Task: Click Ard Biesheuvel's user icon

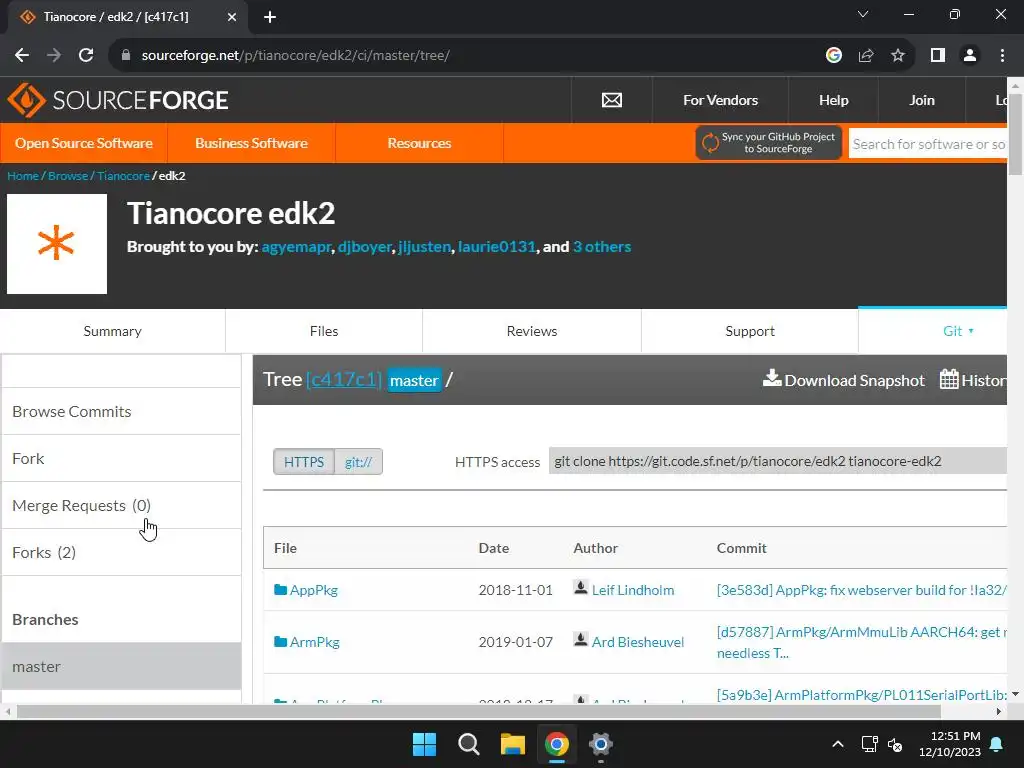Action: (581, 640)
